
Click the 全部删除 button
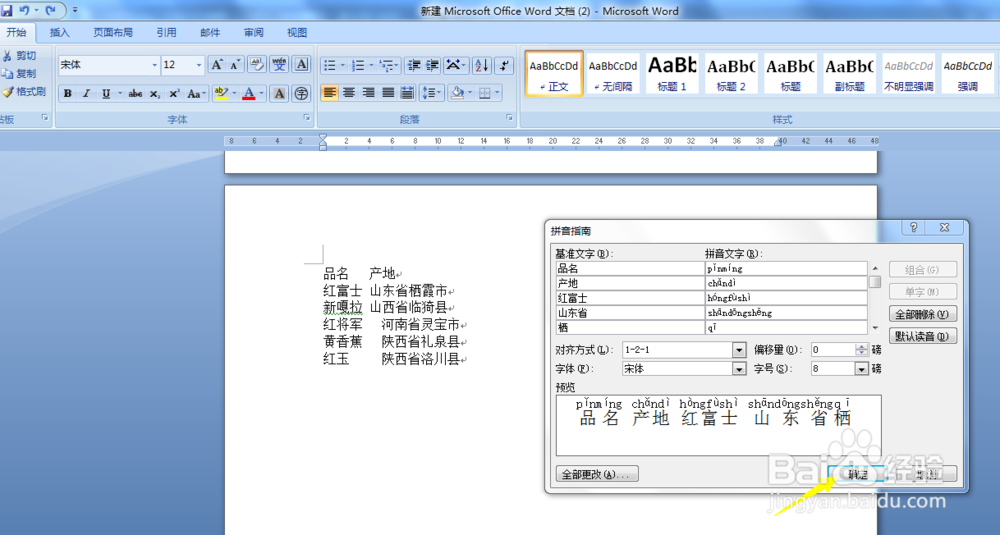(922, 314)
